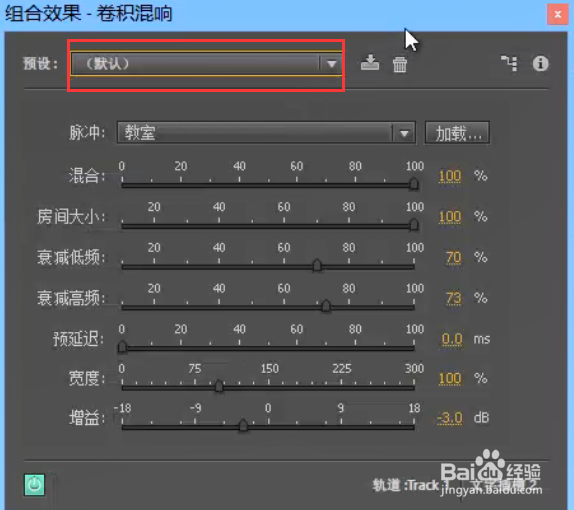574x510 pixels.
Task: Click the 预延迟 pre-delay slider handle
Action: coord(122,346)
